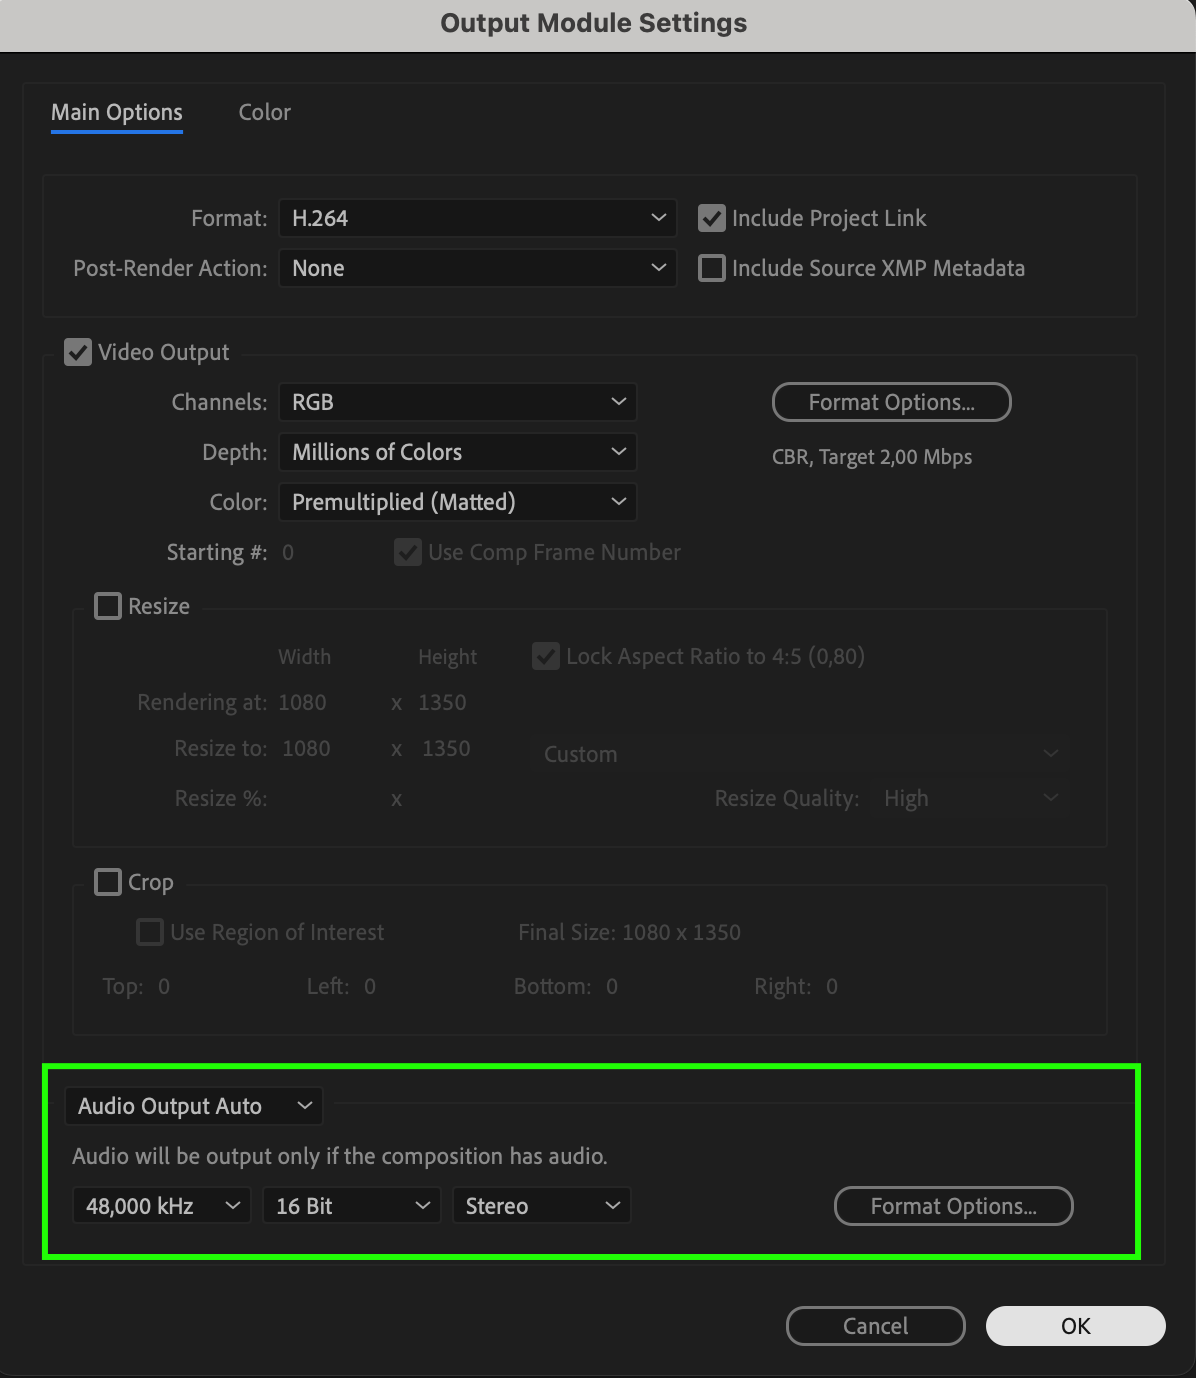This screenshot has width=1196, height=1378.
Task: Enable the Crop checkbox
Action: click(x=107, y=882)
